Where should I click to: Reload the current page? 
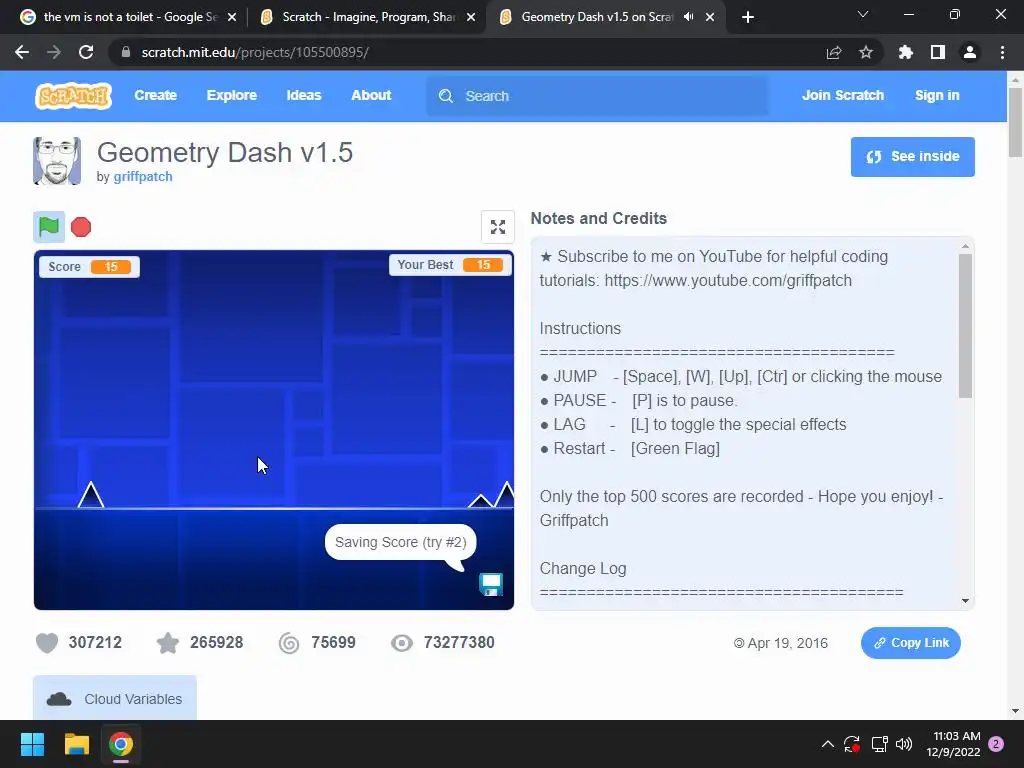tap(86, 52)
